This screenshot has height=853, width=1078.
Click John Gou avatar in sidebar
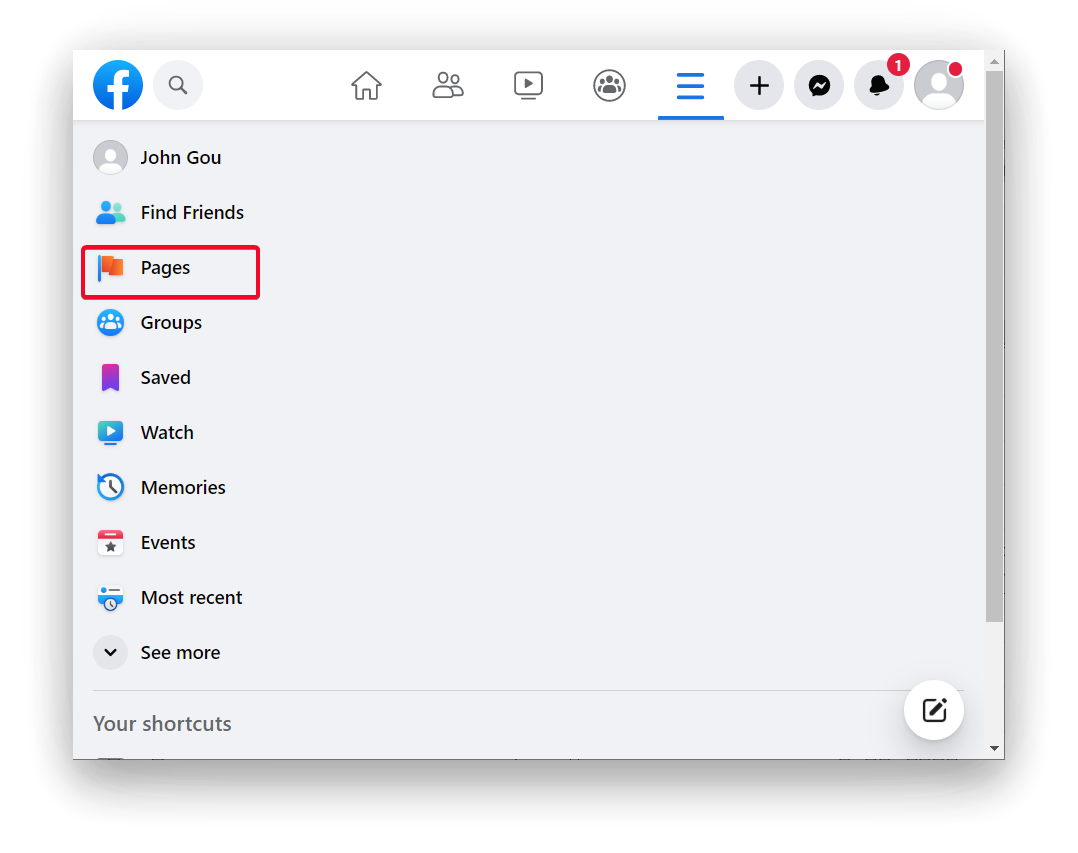point(111,157)
